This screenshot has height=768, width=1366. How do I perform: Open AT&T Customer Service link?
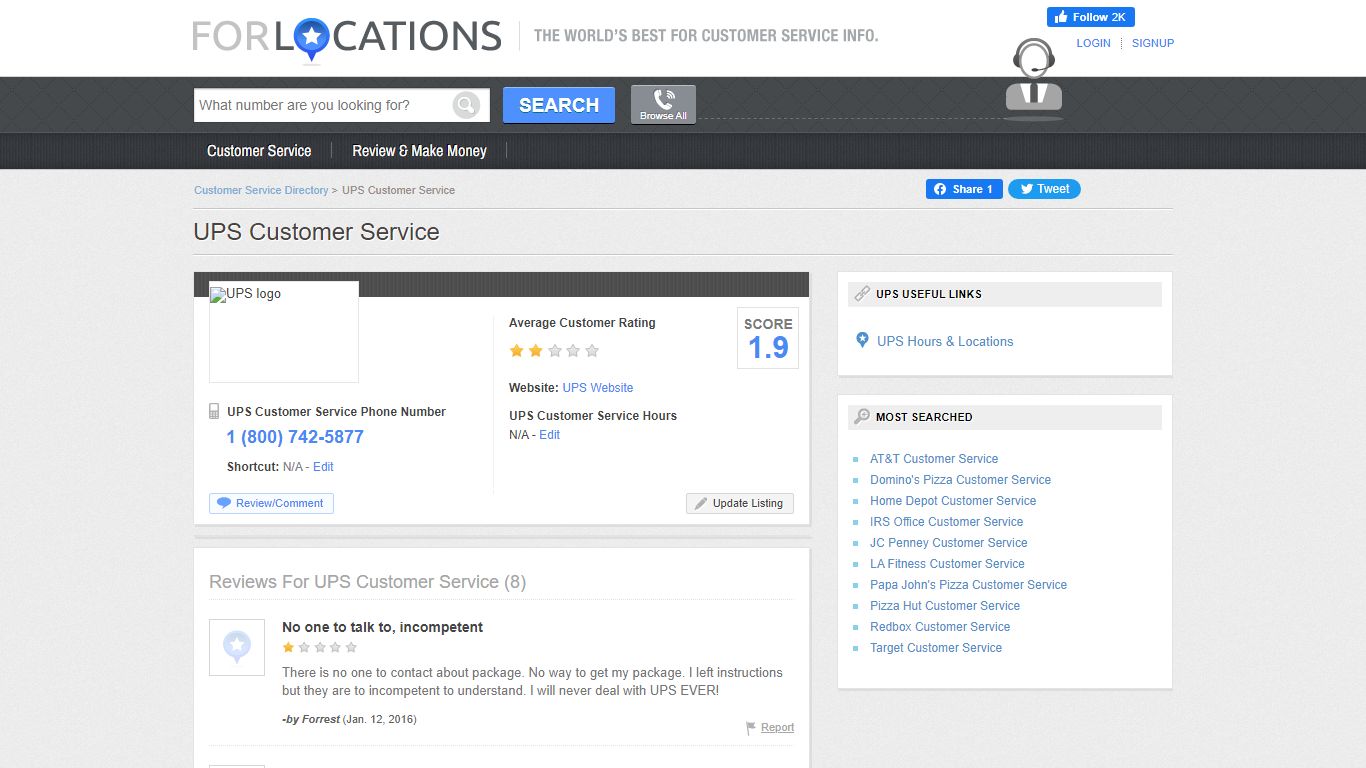point(934,459)
